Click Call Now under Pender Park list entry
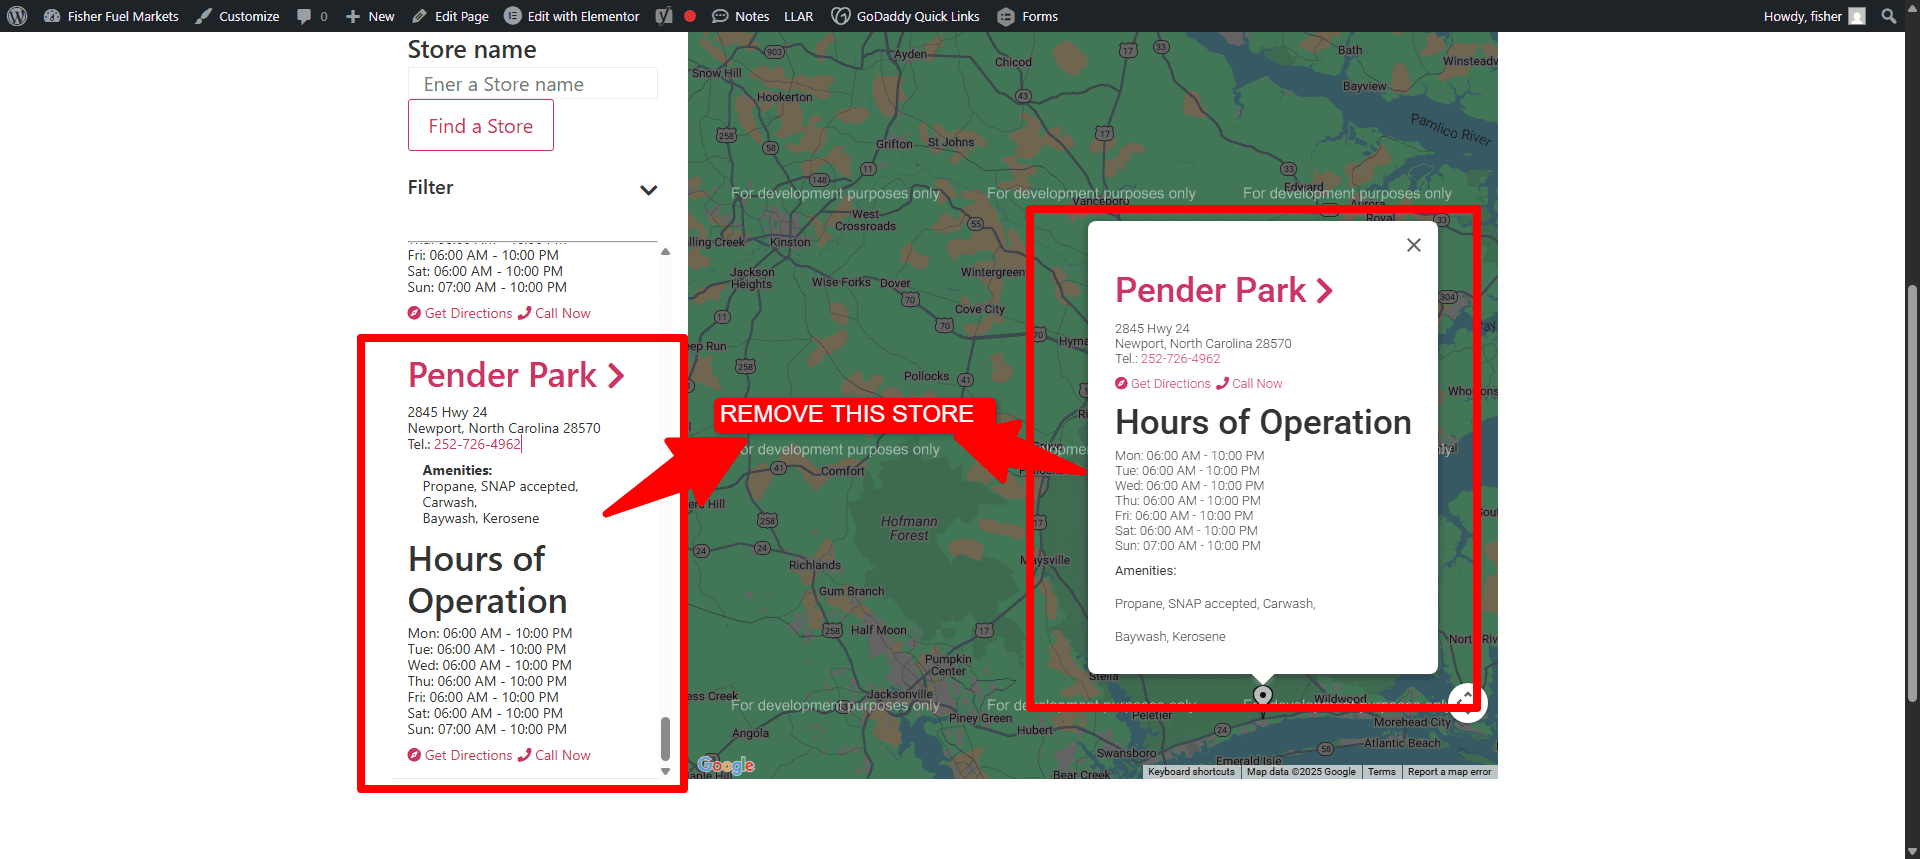Screen dimensions: 1920x859 coord(554,756)
